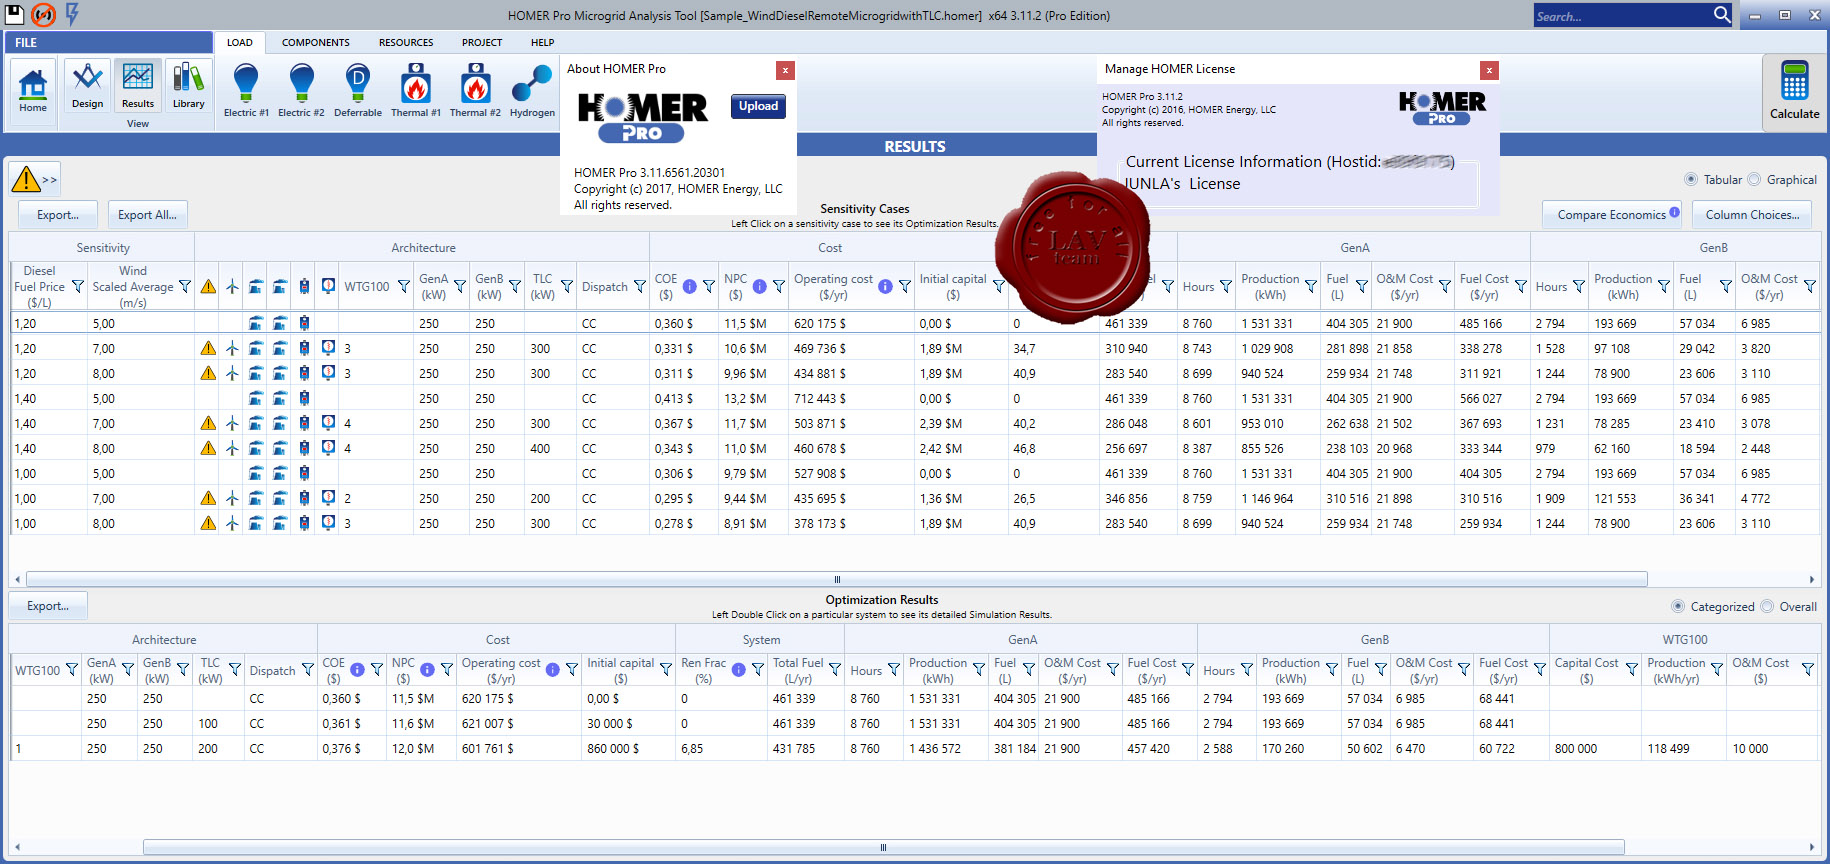Screen dimensions: 1830x864
Task: Select the Categorized radio button
Action: coord(1678,606)
